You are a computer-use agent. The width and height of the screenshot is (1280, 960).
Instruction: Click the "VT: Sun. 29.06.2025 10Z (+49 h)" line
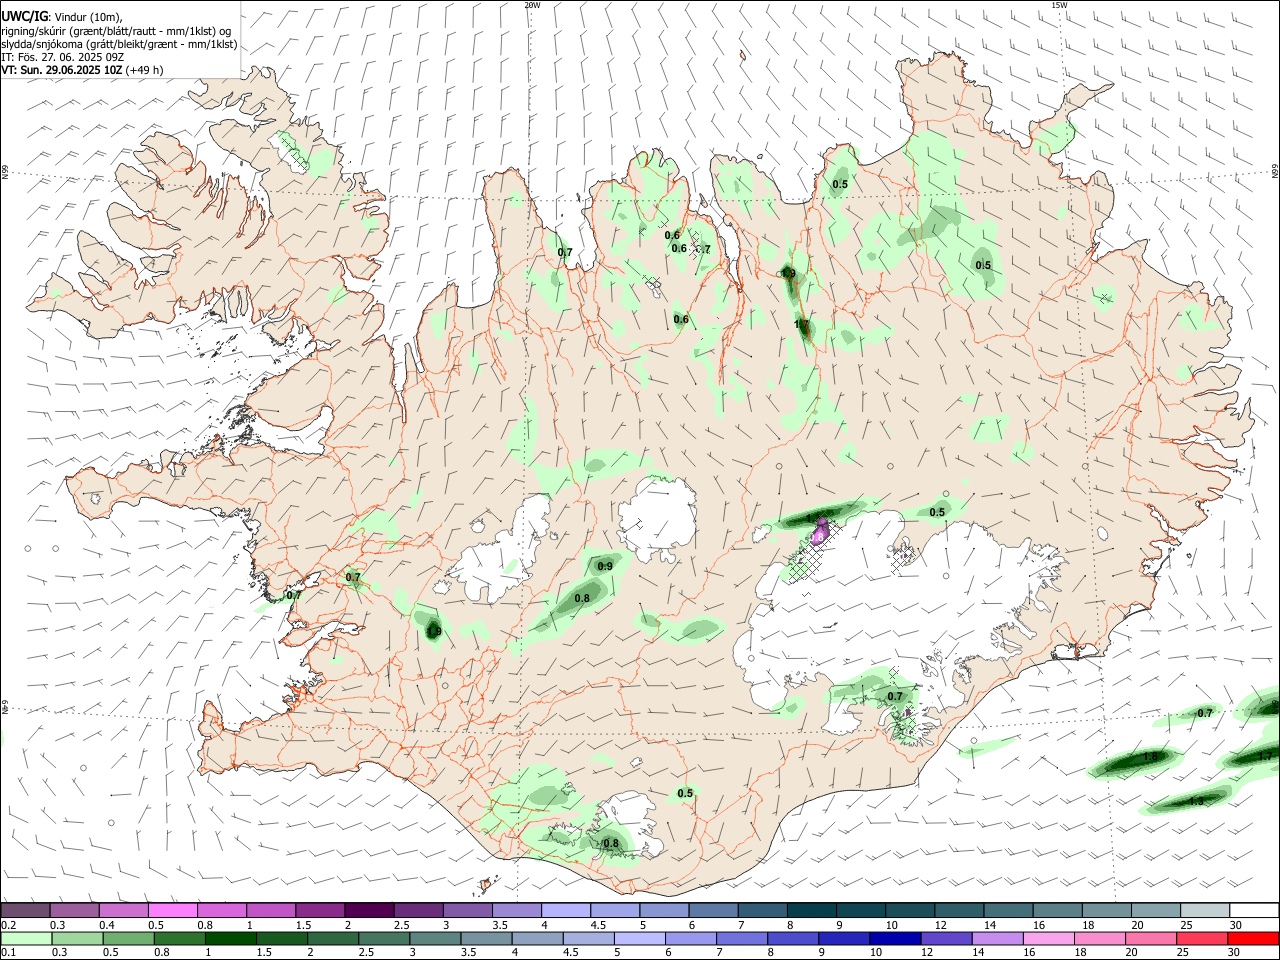82,70
